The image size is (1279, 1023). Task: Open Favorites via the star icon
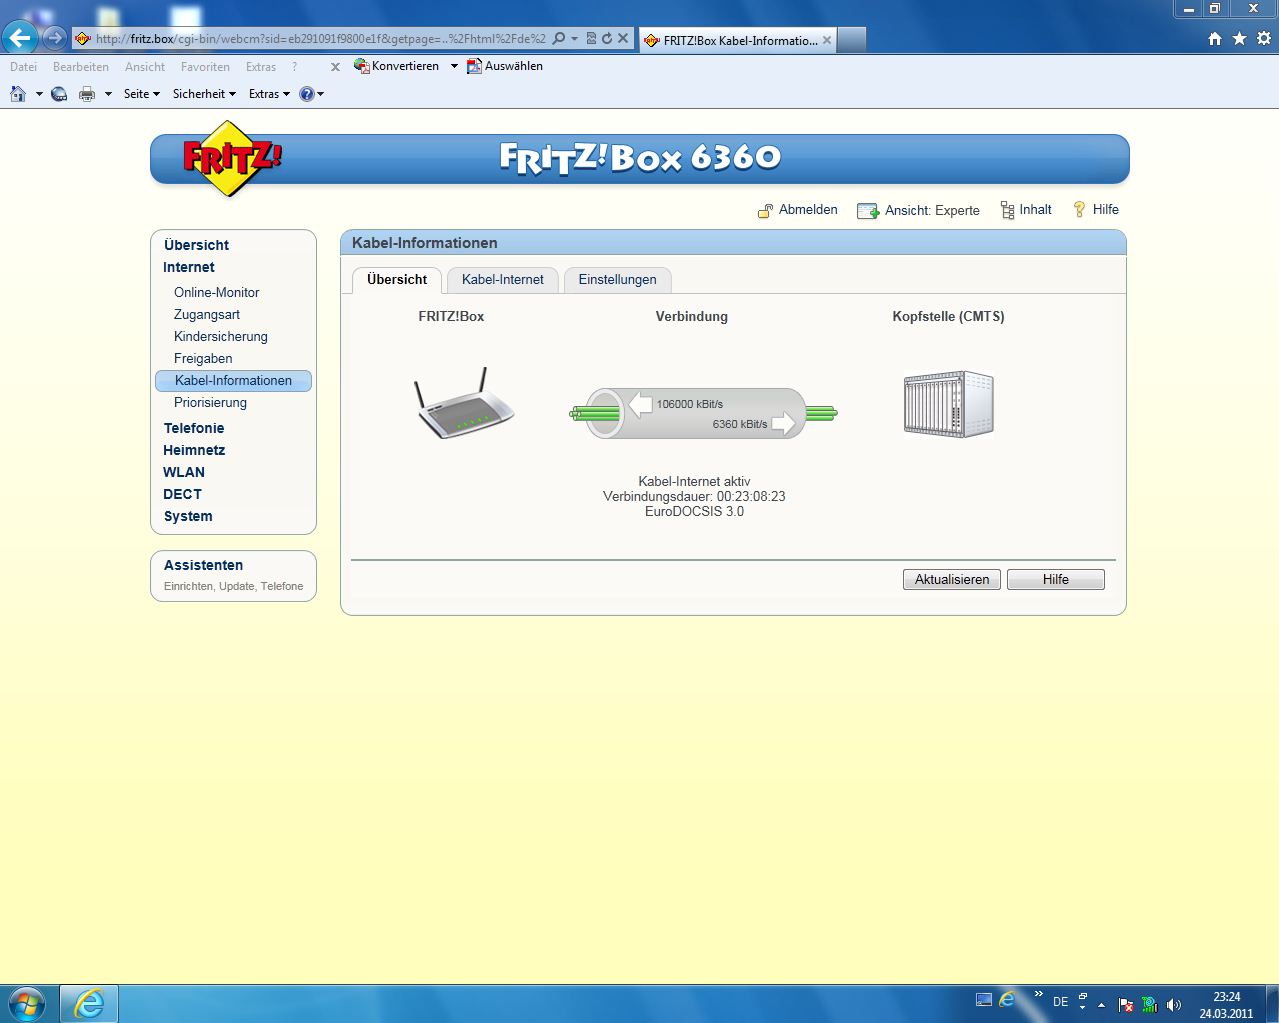click(x=1239, y=39)
